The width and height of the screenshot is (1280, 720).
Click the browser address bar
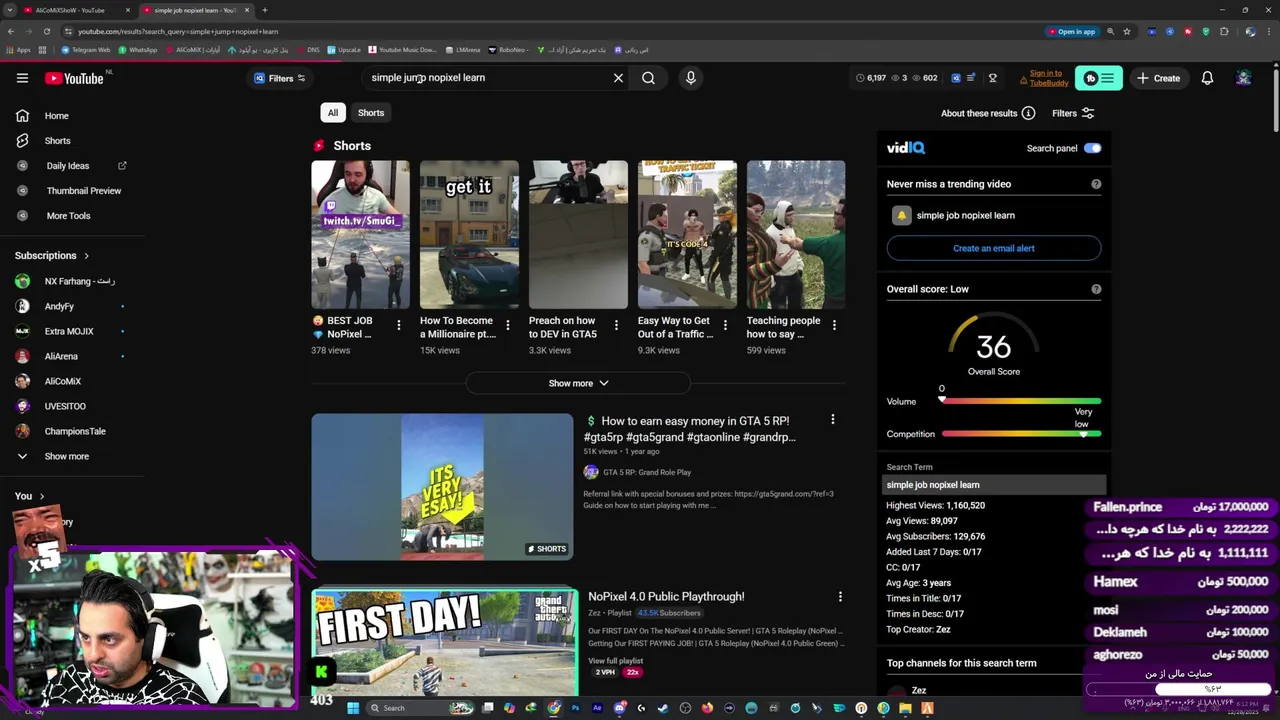[x=550, y=31]
